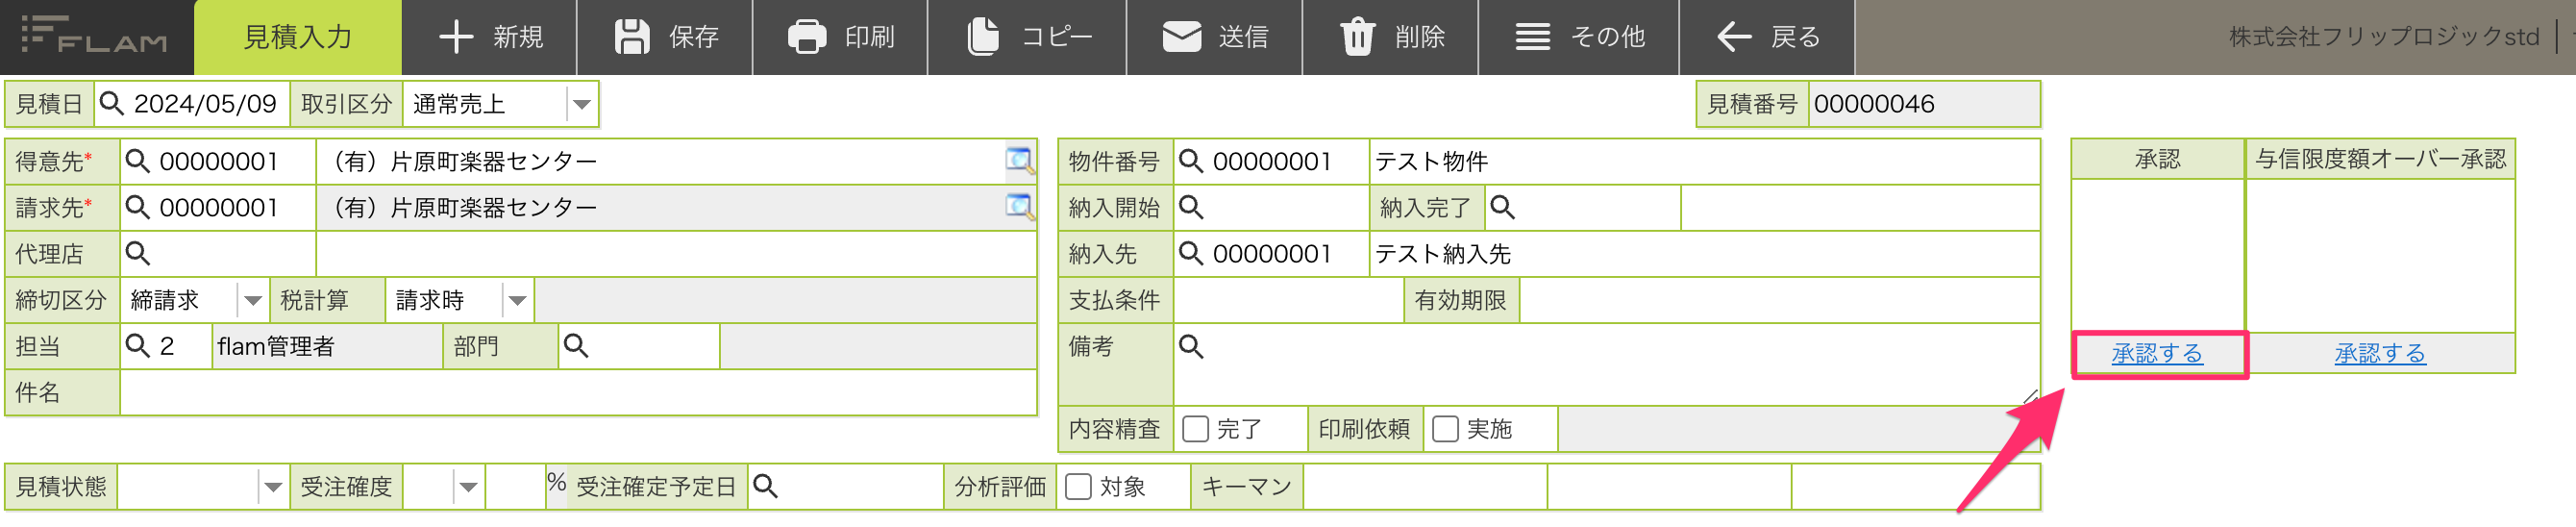Search 備考 with magnifier icon
Image resolution: width=2576 pixels, height=527 pixels.
coord(1190,347)
